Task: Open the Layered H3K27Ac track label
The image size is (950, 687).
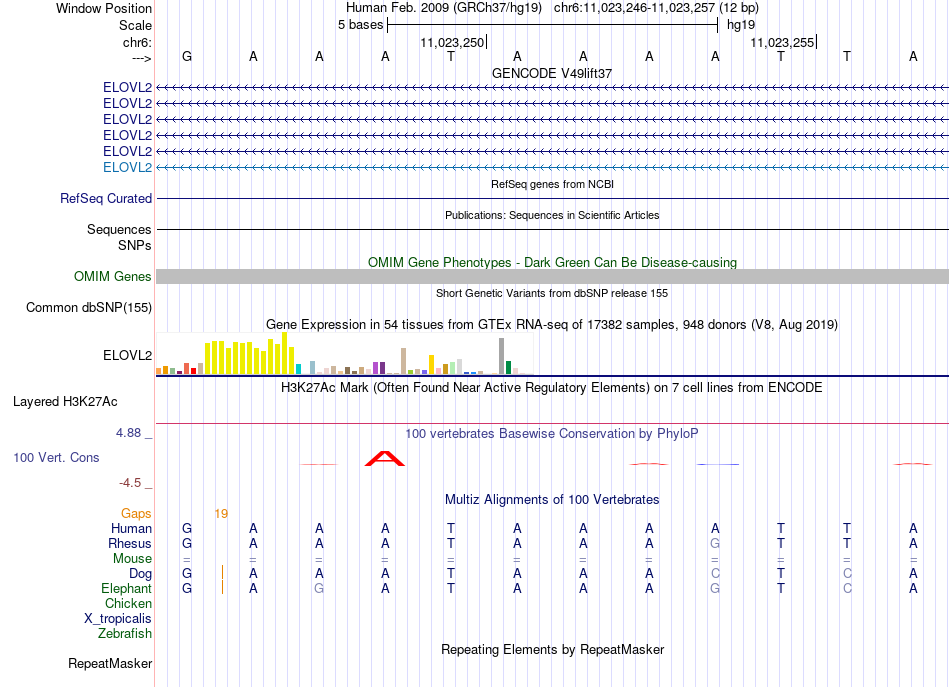Action: point(65,401)
